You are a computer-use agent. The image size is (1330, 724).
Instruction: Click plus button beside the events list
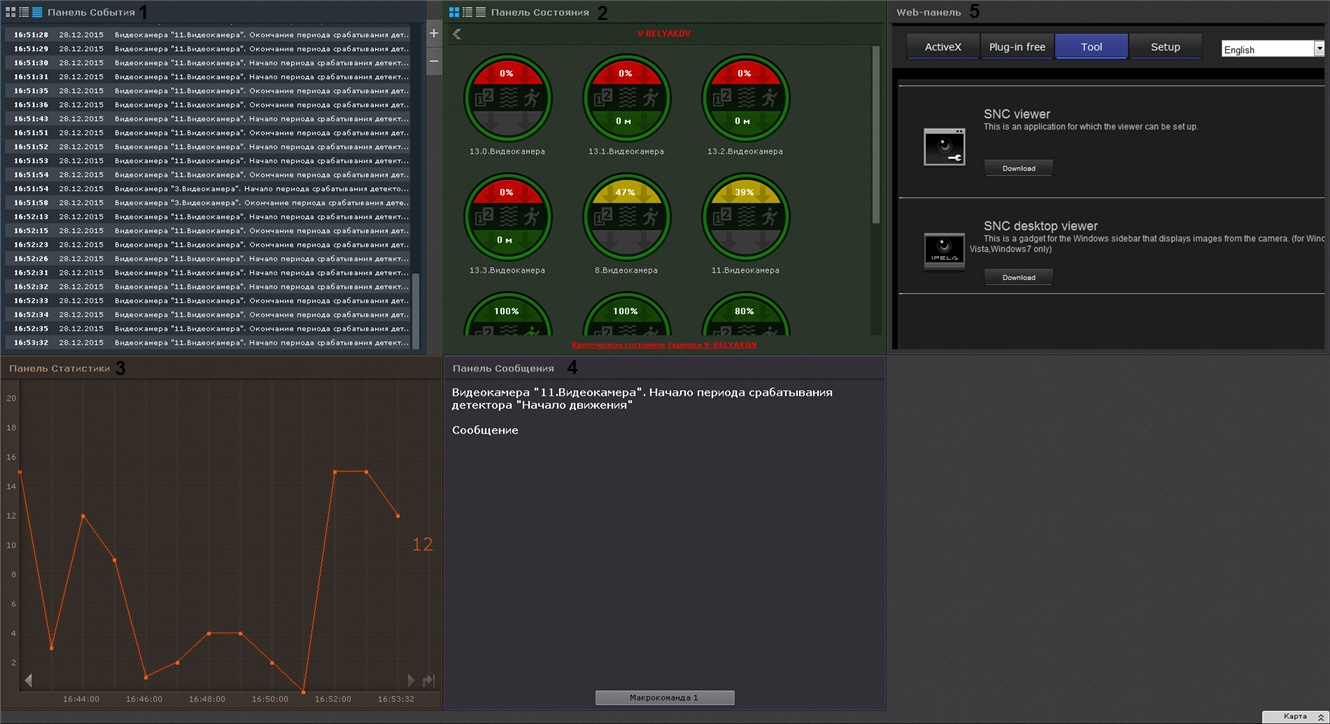pyautogui.click(x=433, y=33)
